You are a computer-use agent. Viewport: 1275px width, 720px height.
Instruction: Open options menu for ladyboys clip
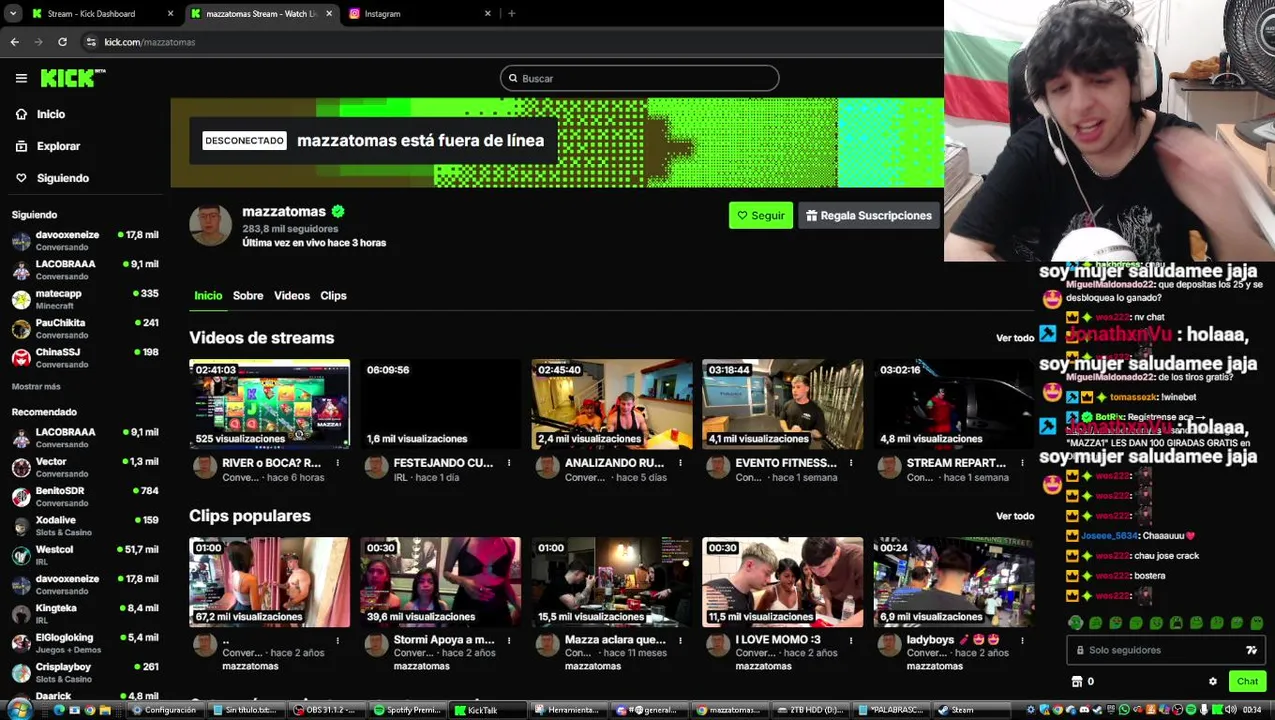click(x=1022, y=640)
